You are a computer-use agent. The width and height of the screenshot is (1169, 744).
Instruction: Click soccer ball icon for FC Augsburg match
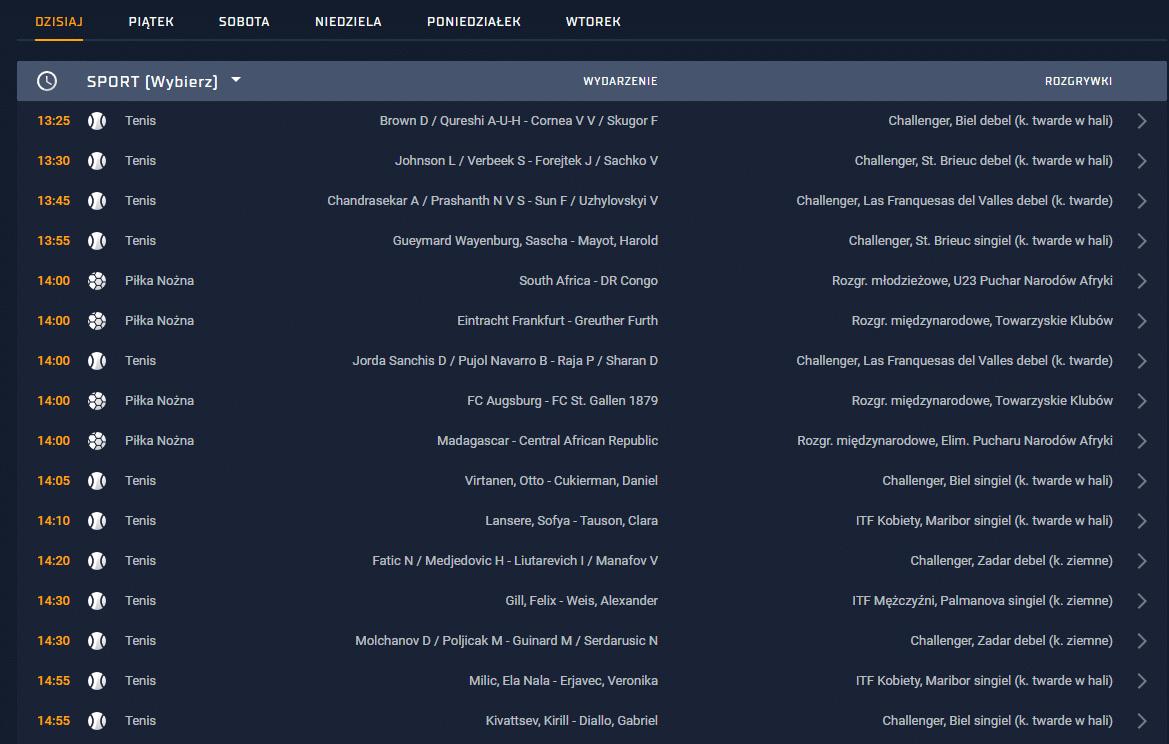tap(97, 401)
